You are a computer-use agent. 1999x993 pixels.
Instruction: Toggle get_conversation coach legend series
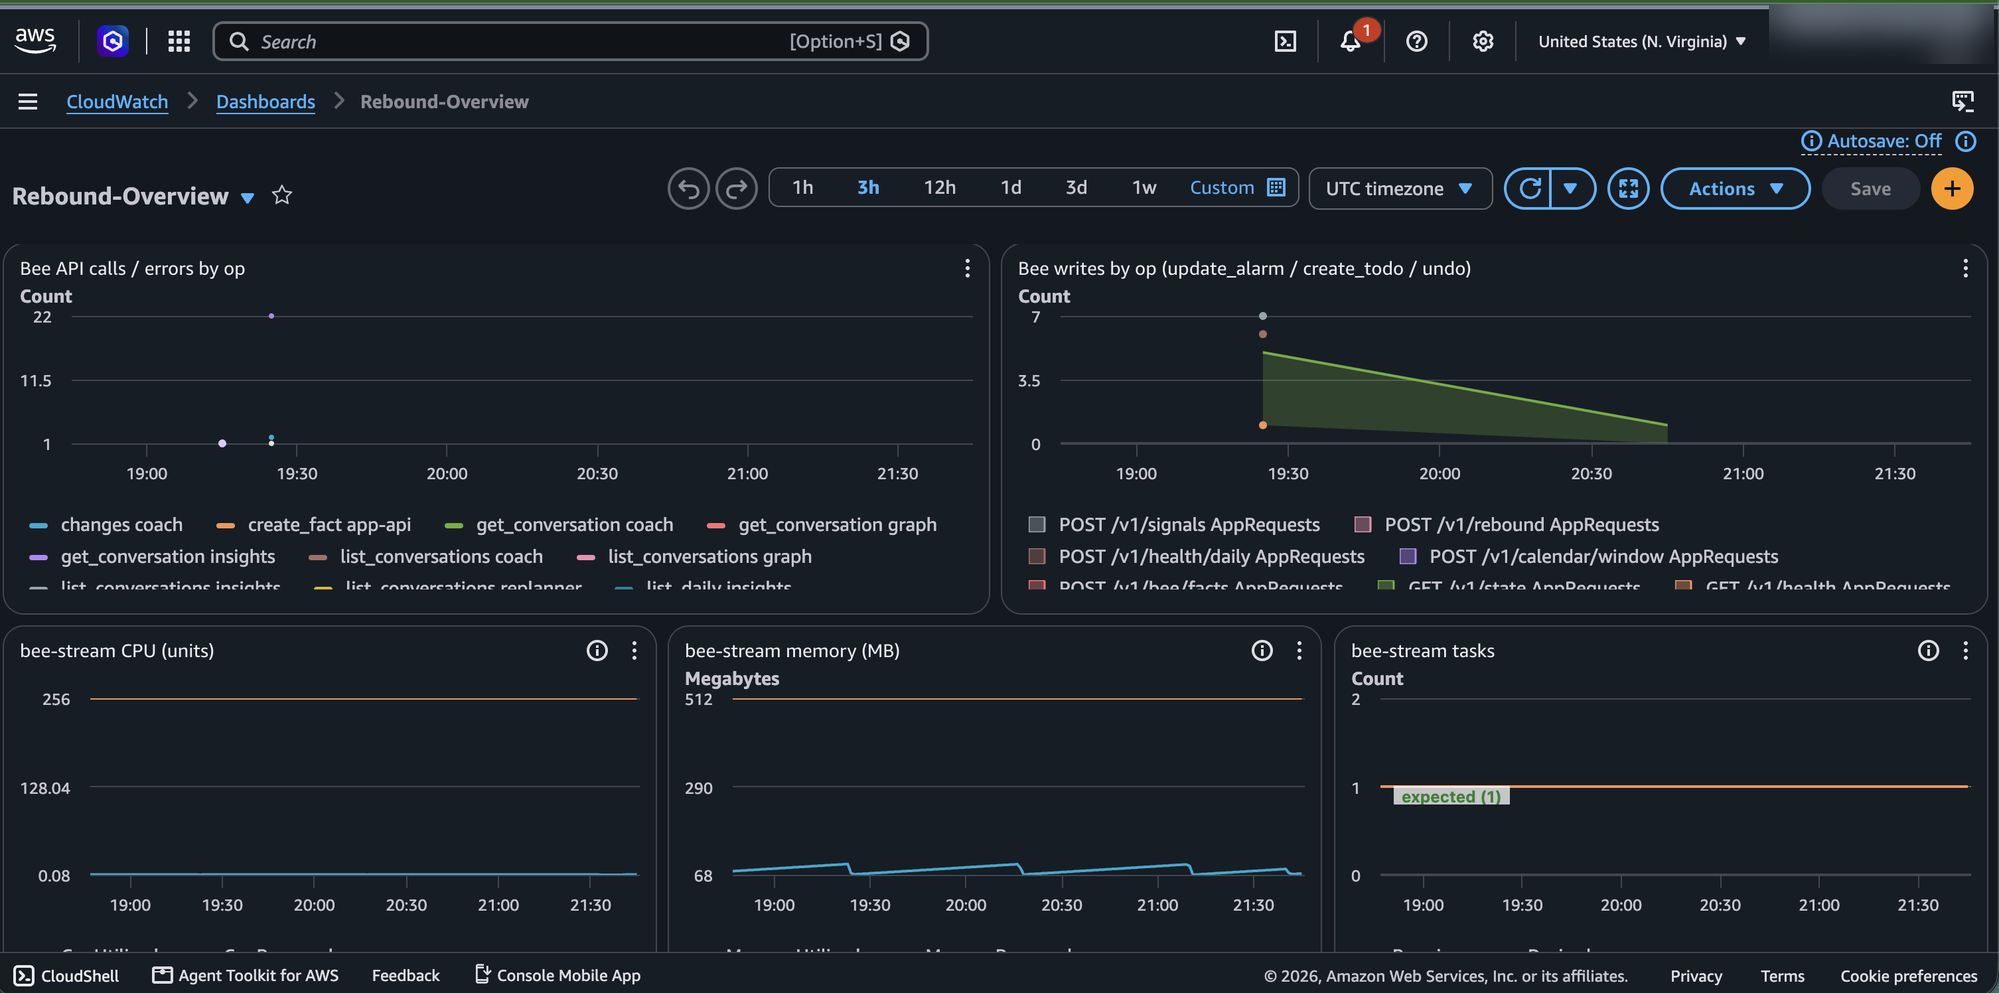tap(559, 524)
